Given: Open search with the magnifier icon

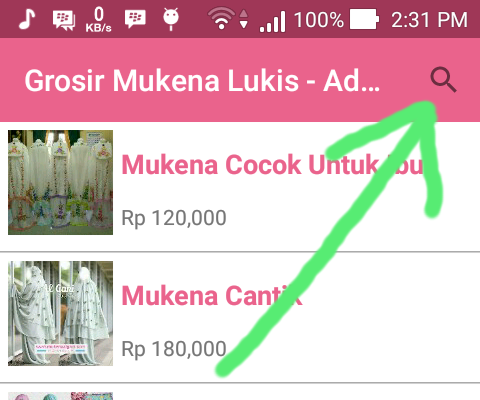Looking at the screenshot, I should (x=443, y=80).
